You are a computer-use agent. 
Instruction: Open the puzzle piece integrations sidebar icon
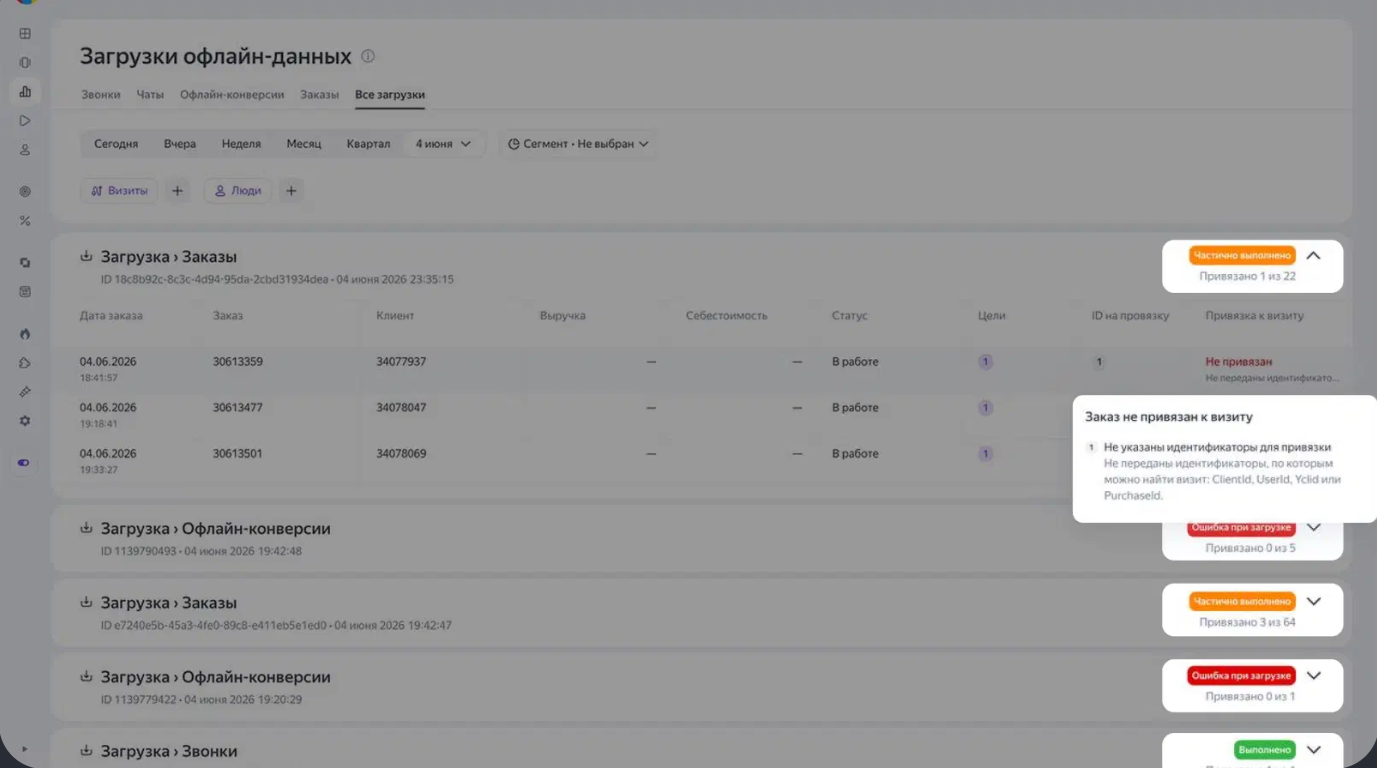point(25,363)
